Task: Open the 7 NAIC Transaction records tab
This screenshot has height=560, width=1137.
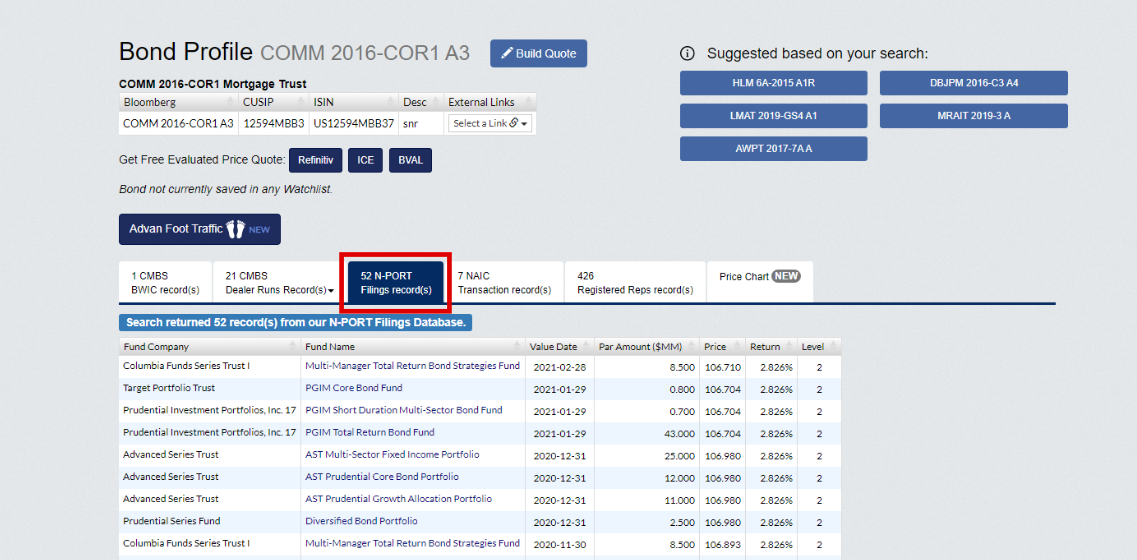Action: (x=504, y=283)
